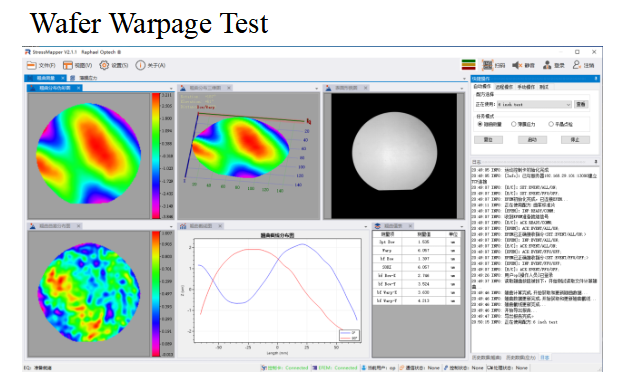Open the View (V) menu layout icon
621x385 pixels.
click(x=68, y=65)
